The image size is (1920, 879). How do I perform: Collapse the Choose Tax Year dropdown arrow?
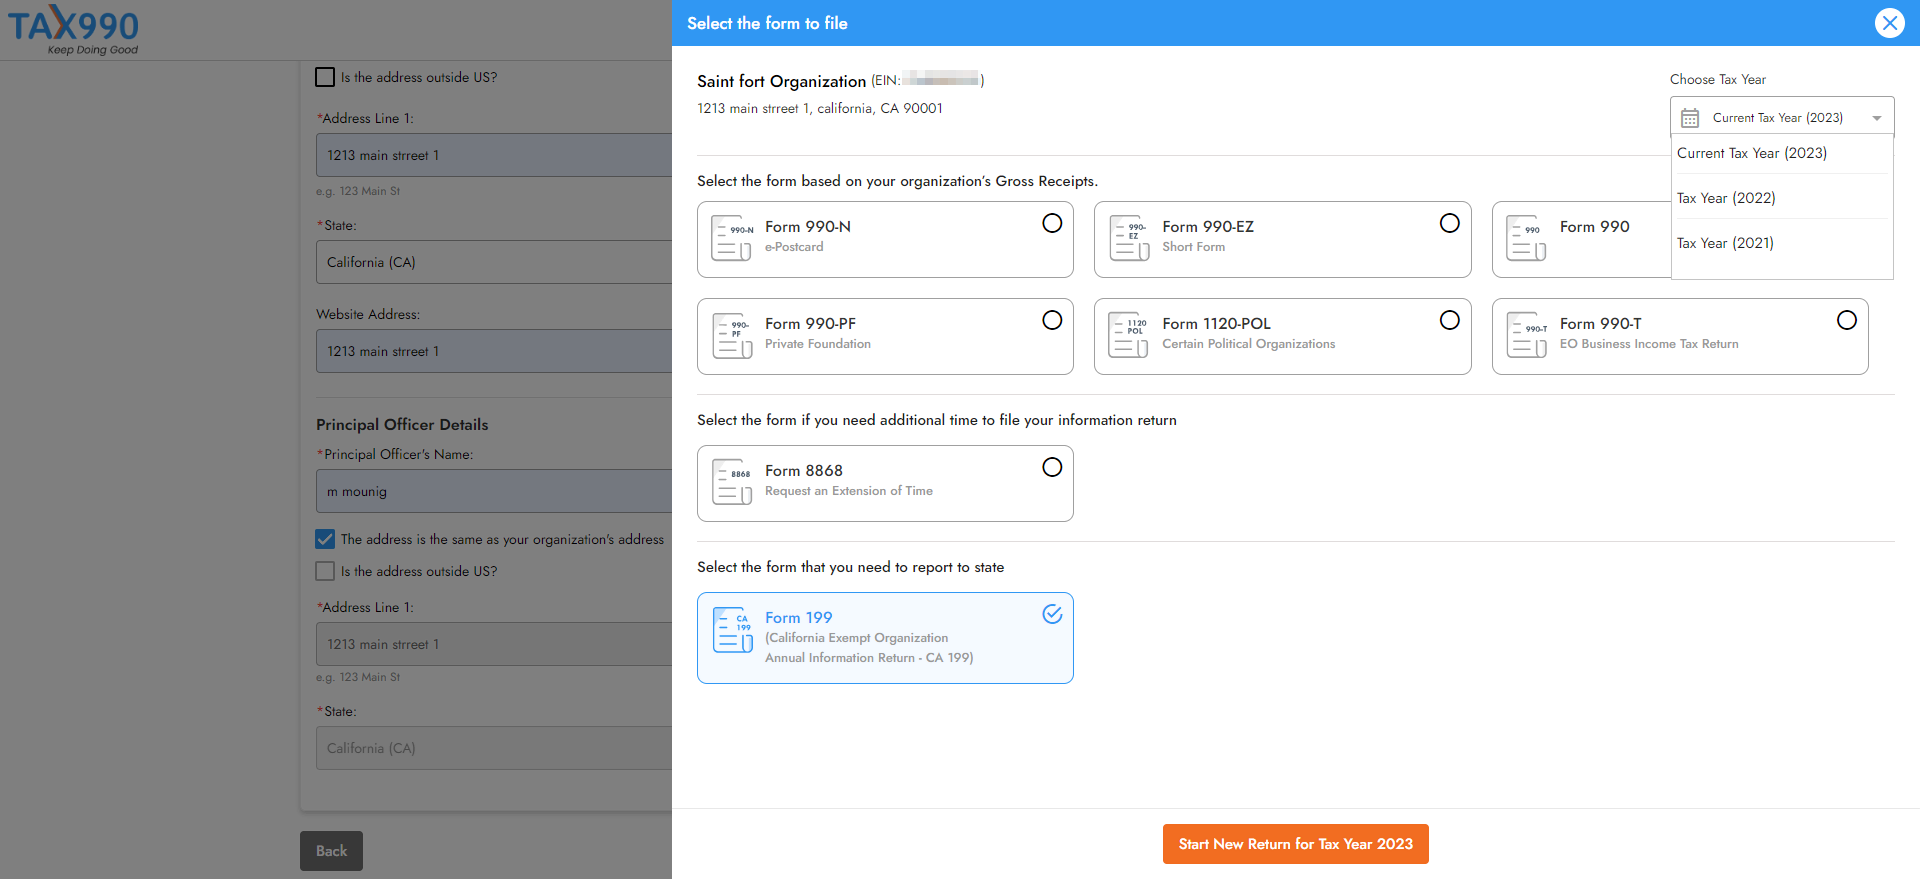(1876, 118)
